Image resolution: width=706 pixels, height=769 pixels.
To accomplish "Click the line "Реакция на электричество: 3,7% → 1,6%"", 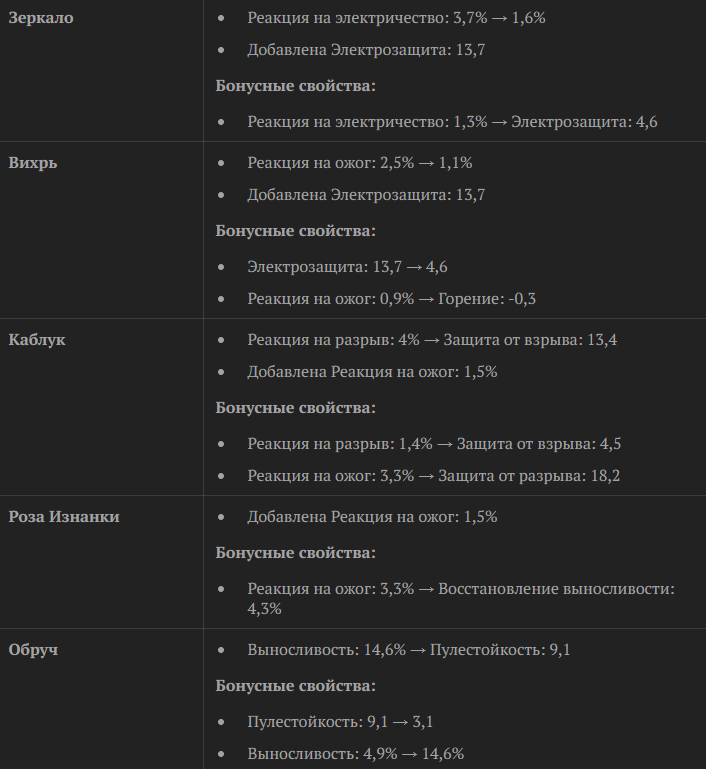I will tap(396, 19).
